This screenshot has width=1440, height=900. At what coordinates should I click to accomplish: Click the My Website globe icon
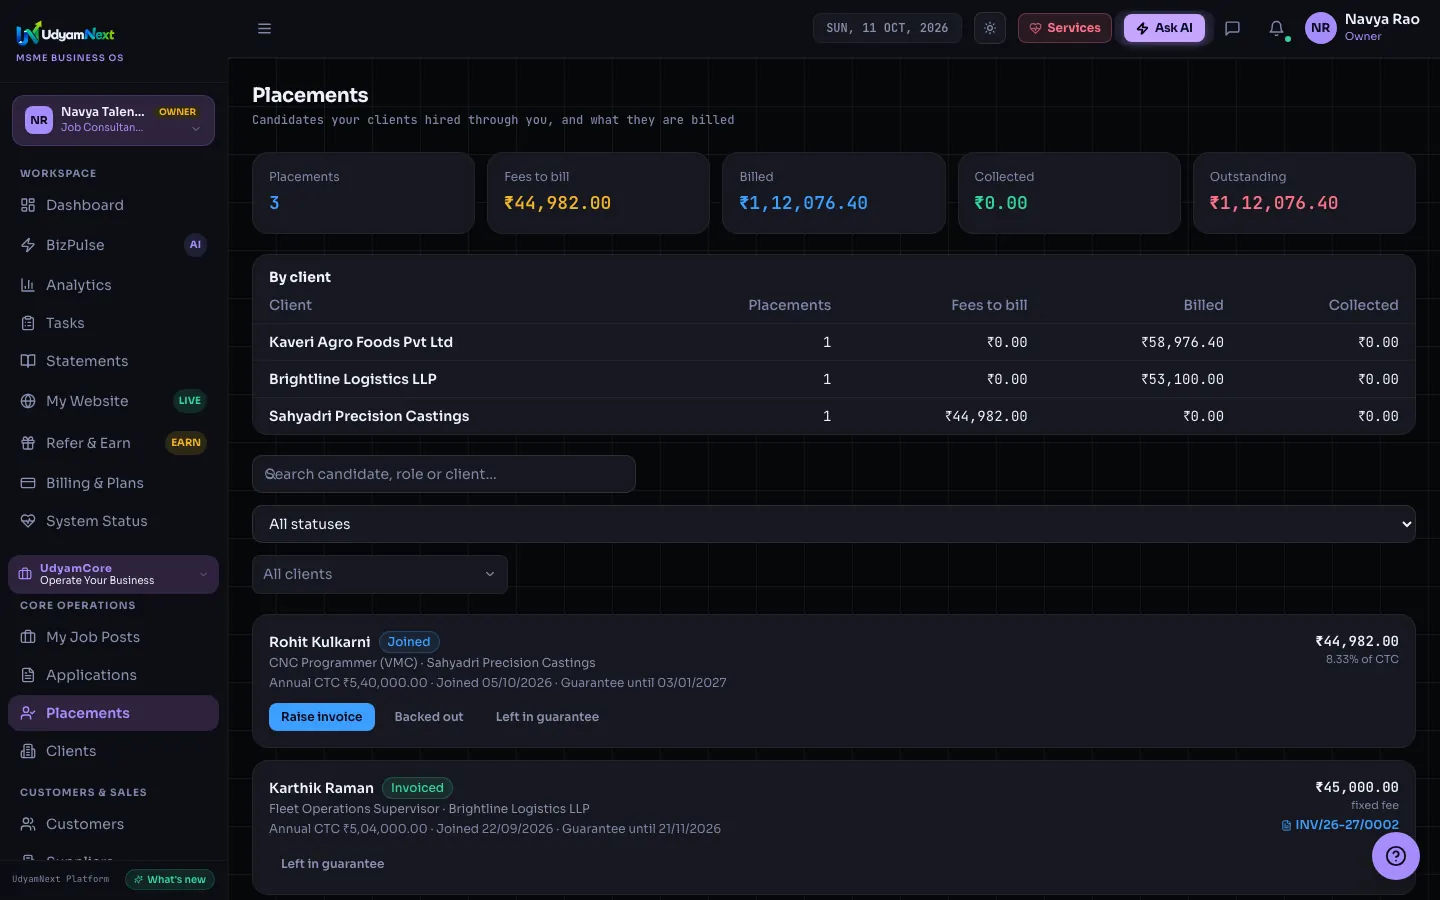pyautogui.click(x=28, y=401)
